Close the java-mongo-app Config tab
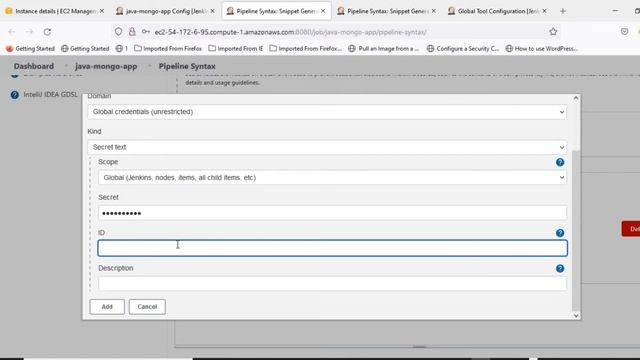The height and width of the screenshot is (360, 640). click(x=212, y=11)
